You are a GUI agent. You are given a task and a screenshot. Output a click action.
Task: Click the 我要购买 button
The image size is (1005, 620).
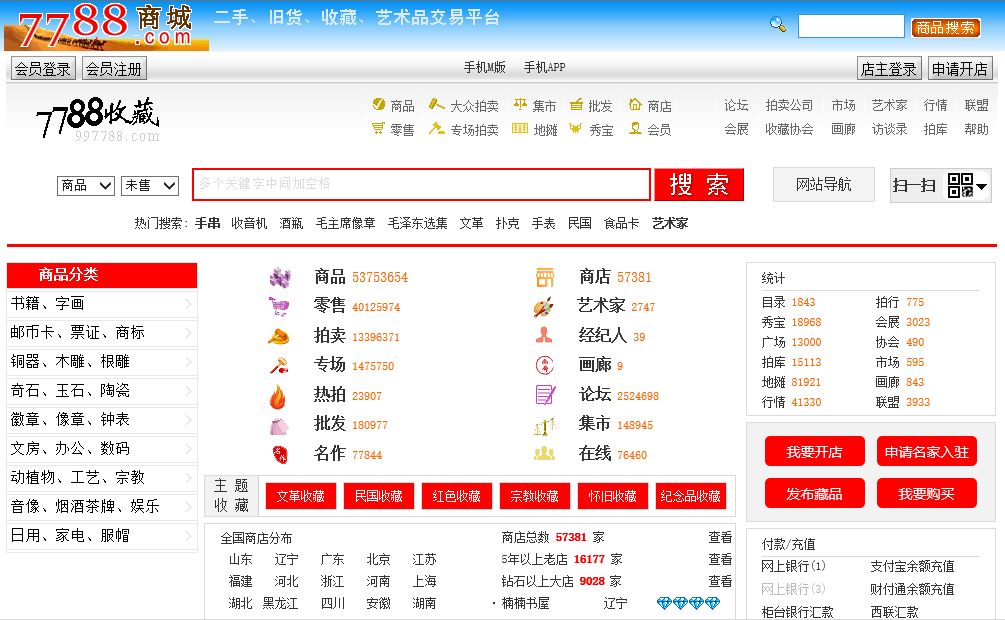coord(927,493)
